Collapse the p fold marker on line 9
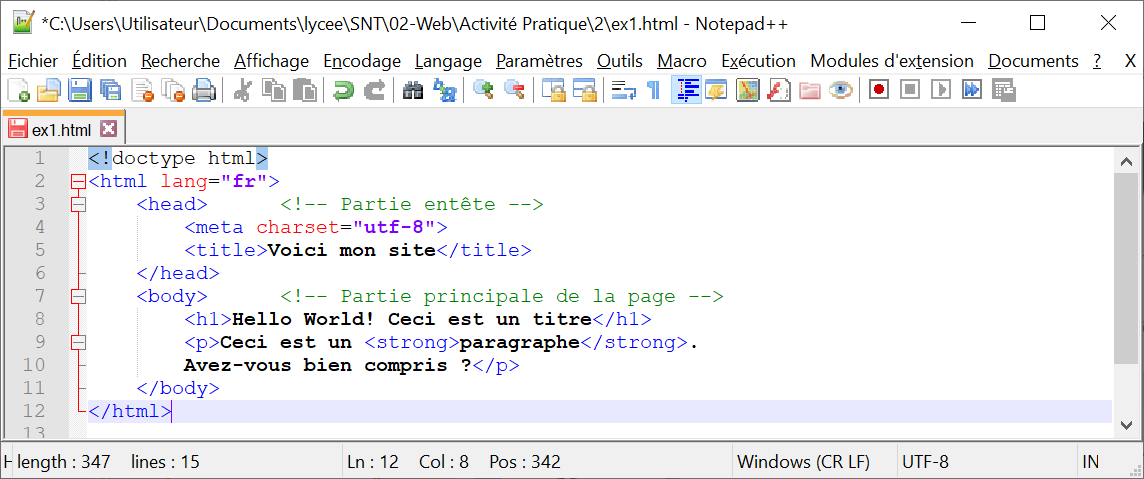1144x479 pixels. coord(79,343)
